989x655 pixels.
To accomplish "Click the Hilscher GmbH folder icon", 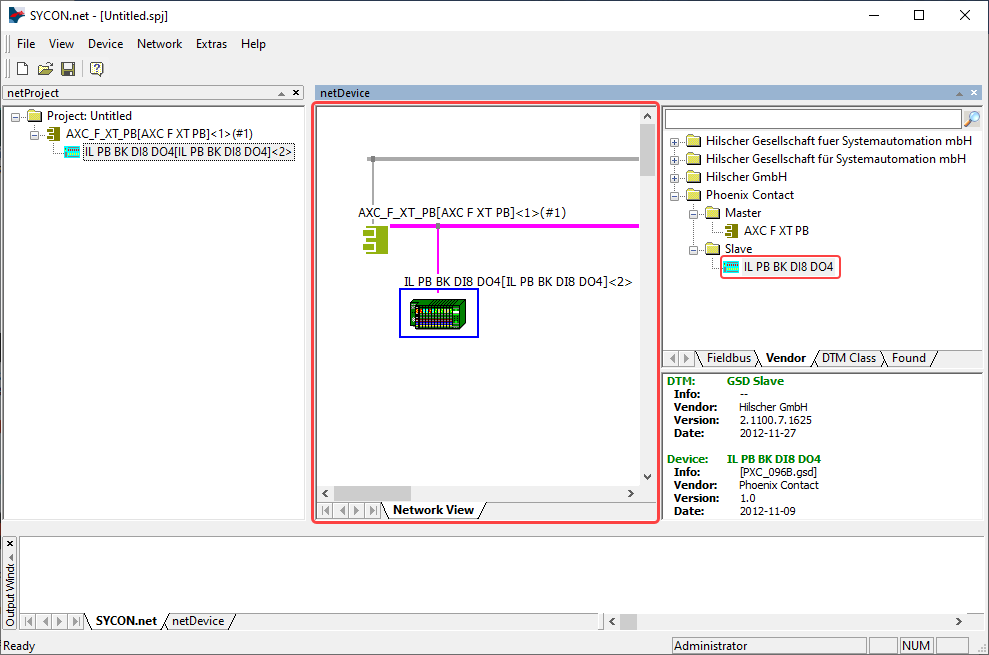I will (694, 177).
